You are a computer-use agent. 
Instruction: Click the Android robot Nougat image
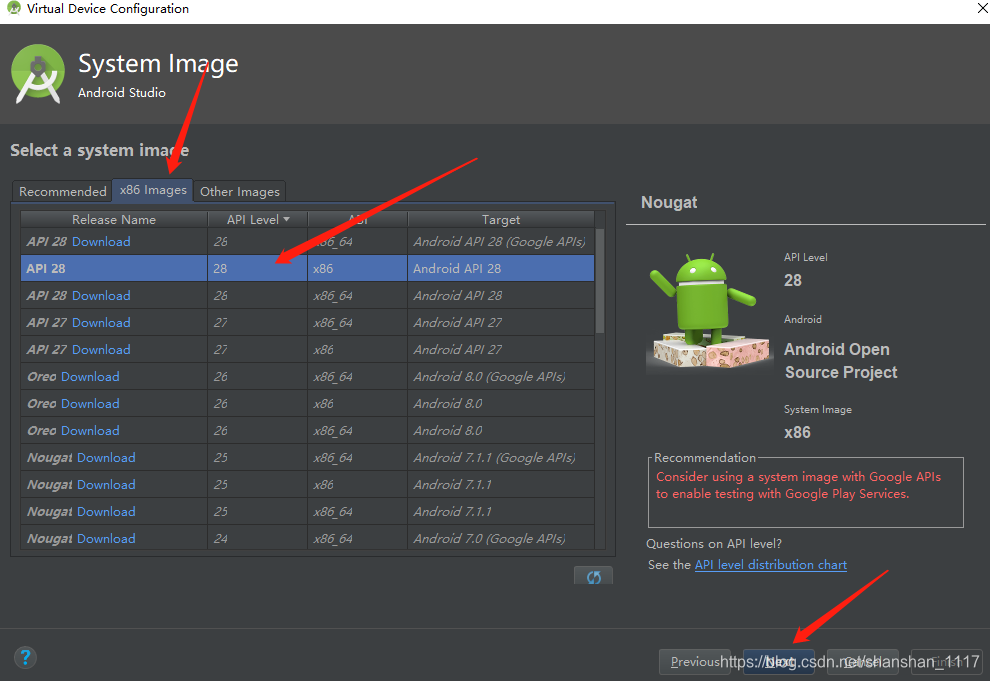[710, 311]
